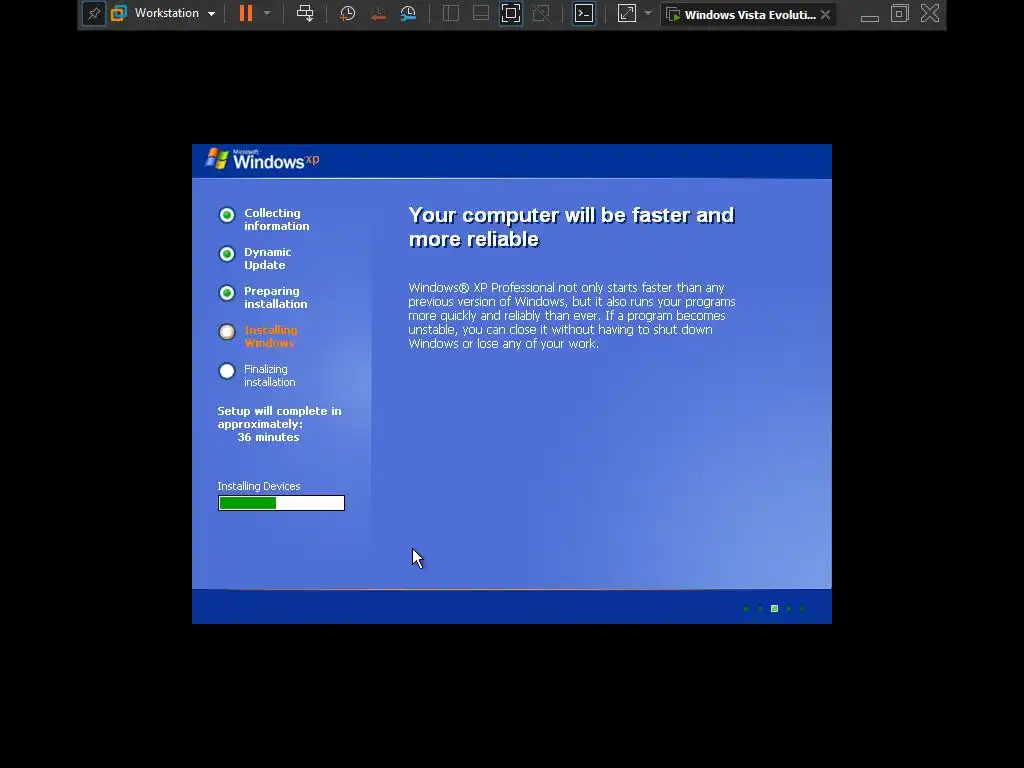Click the Unity mode icon

tap(541, 13)
